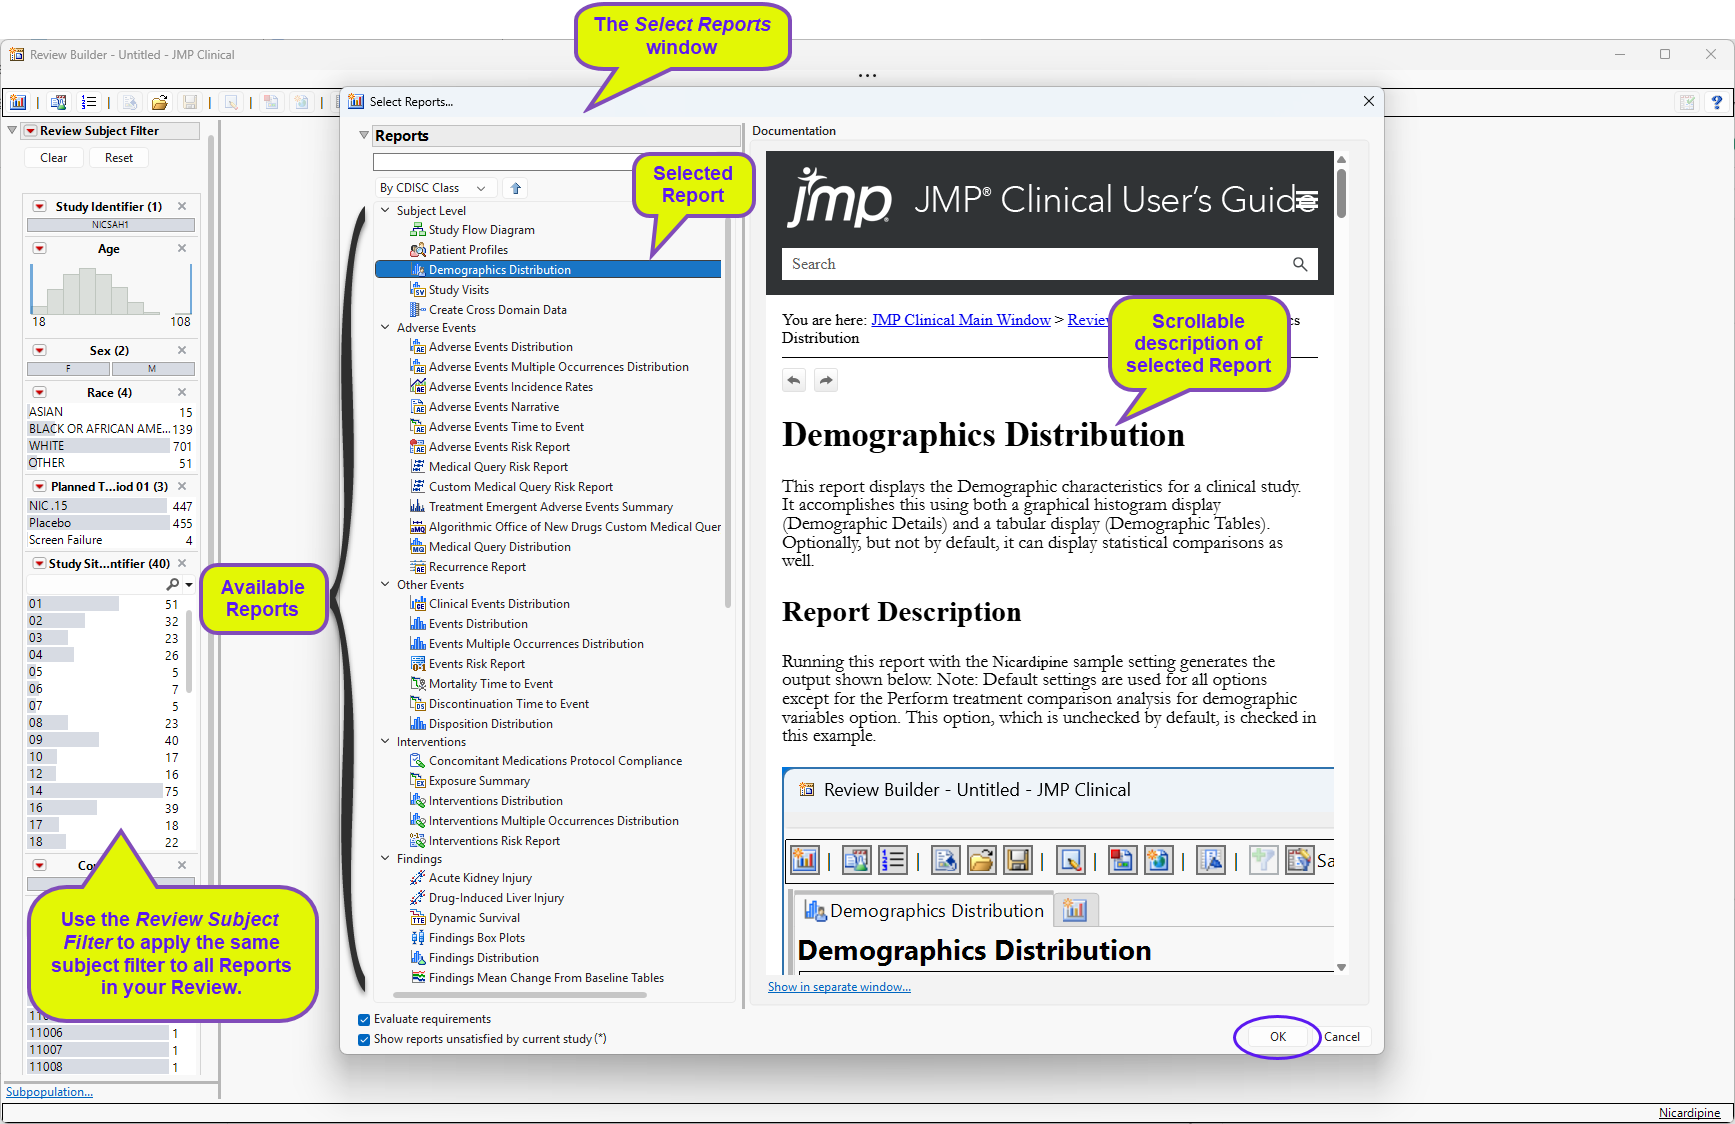Open the By CDISC Class dropdown
The width and height of the screenshot is (1735, 1124).
coord(435,188)
